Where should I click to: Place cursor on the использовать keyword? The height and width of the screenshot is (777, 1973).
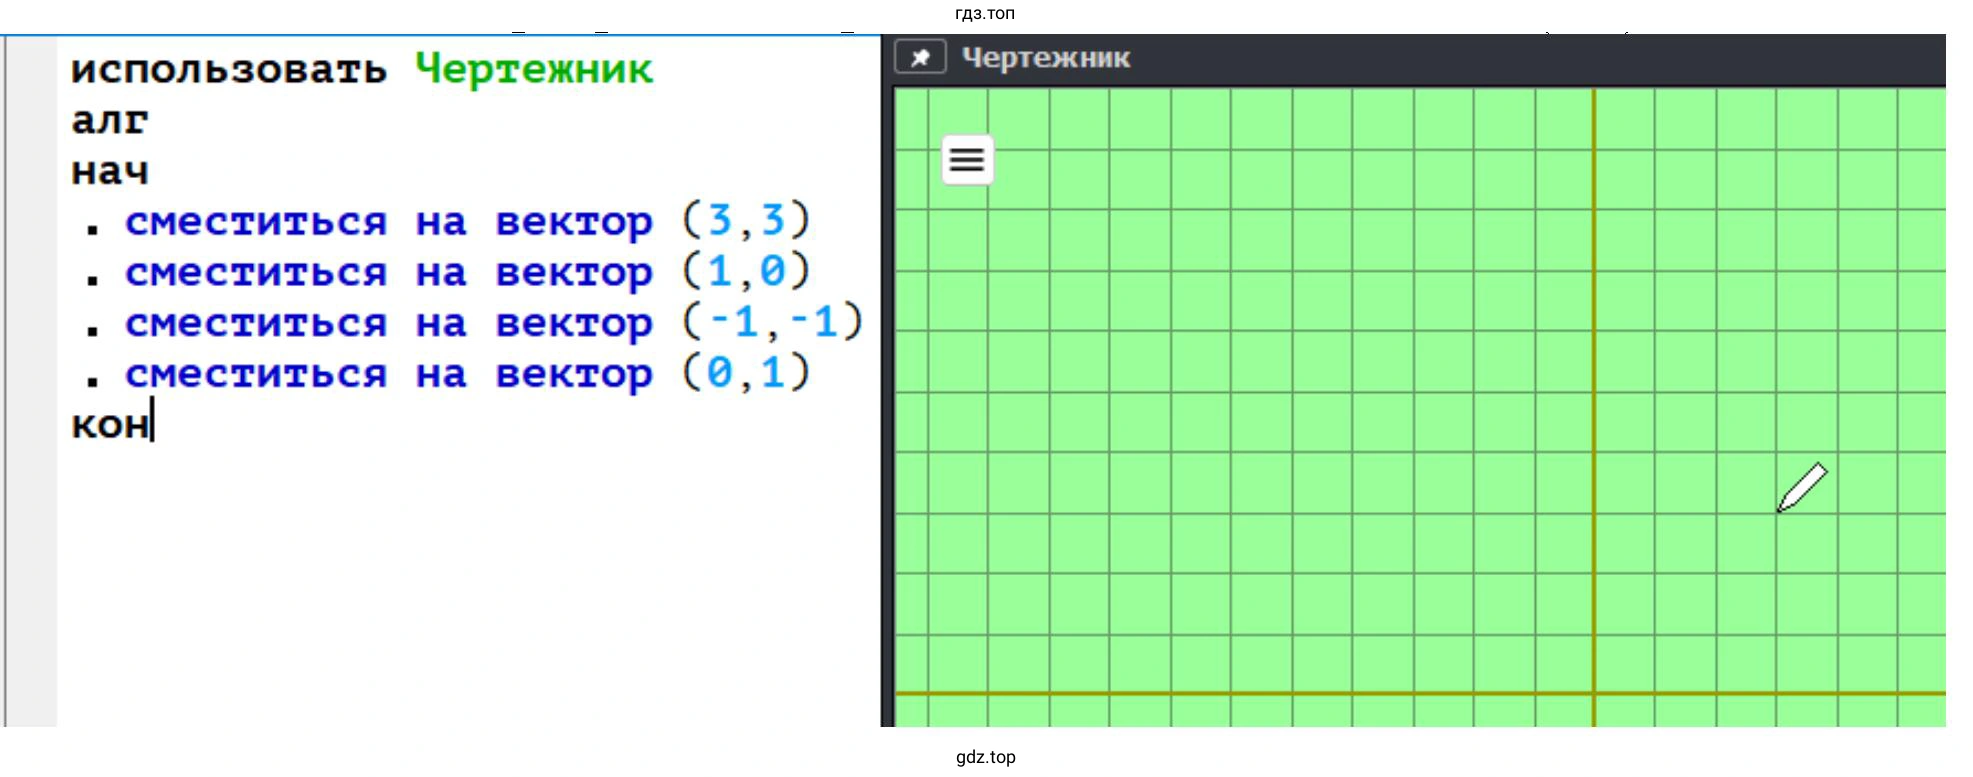pyautogui.click(x=228, y=70)
